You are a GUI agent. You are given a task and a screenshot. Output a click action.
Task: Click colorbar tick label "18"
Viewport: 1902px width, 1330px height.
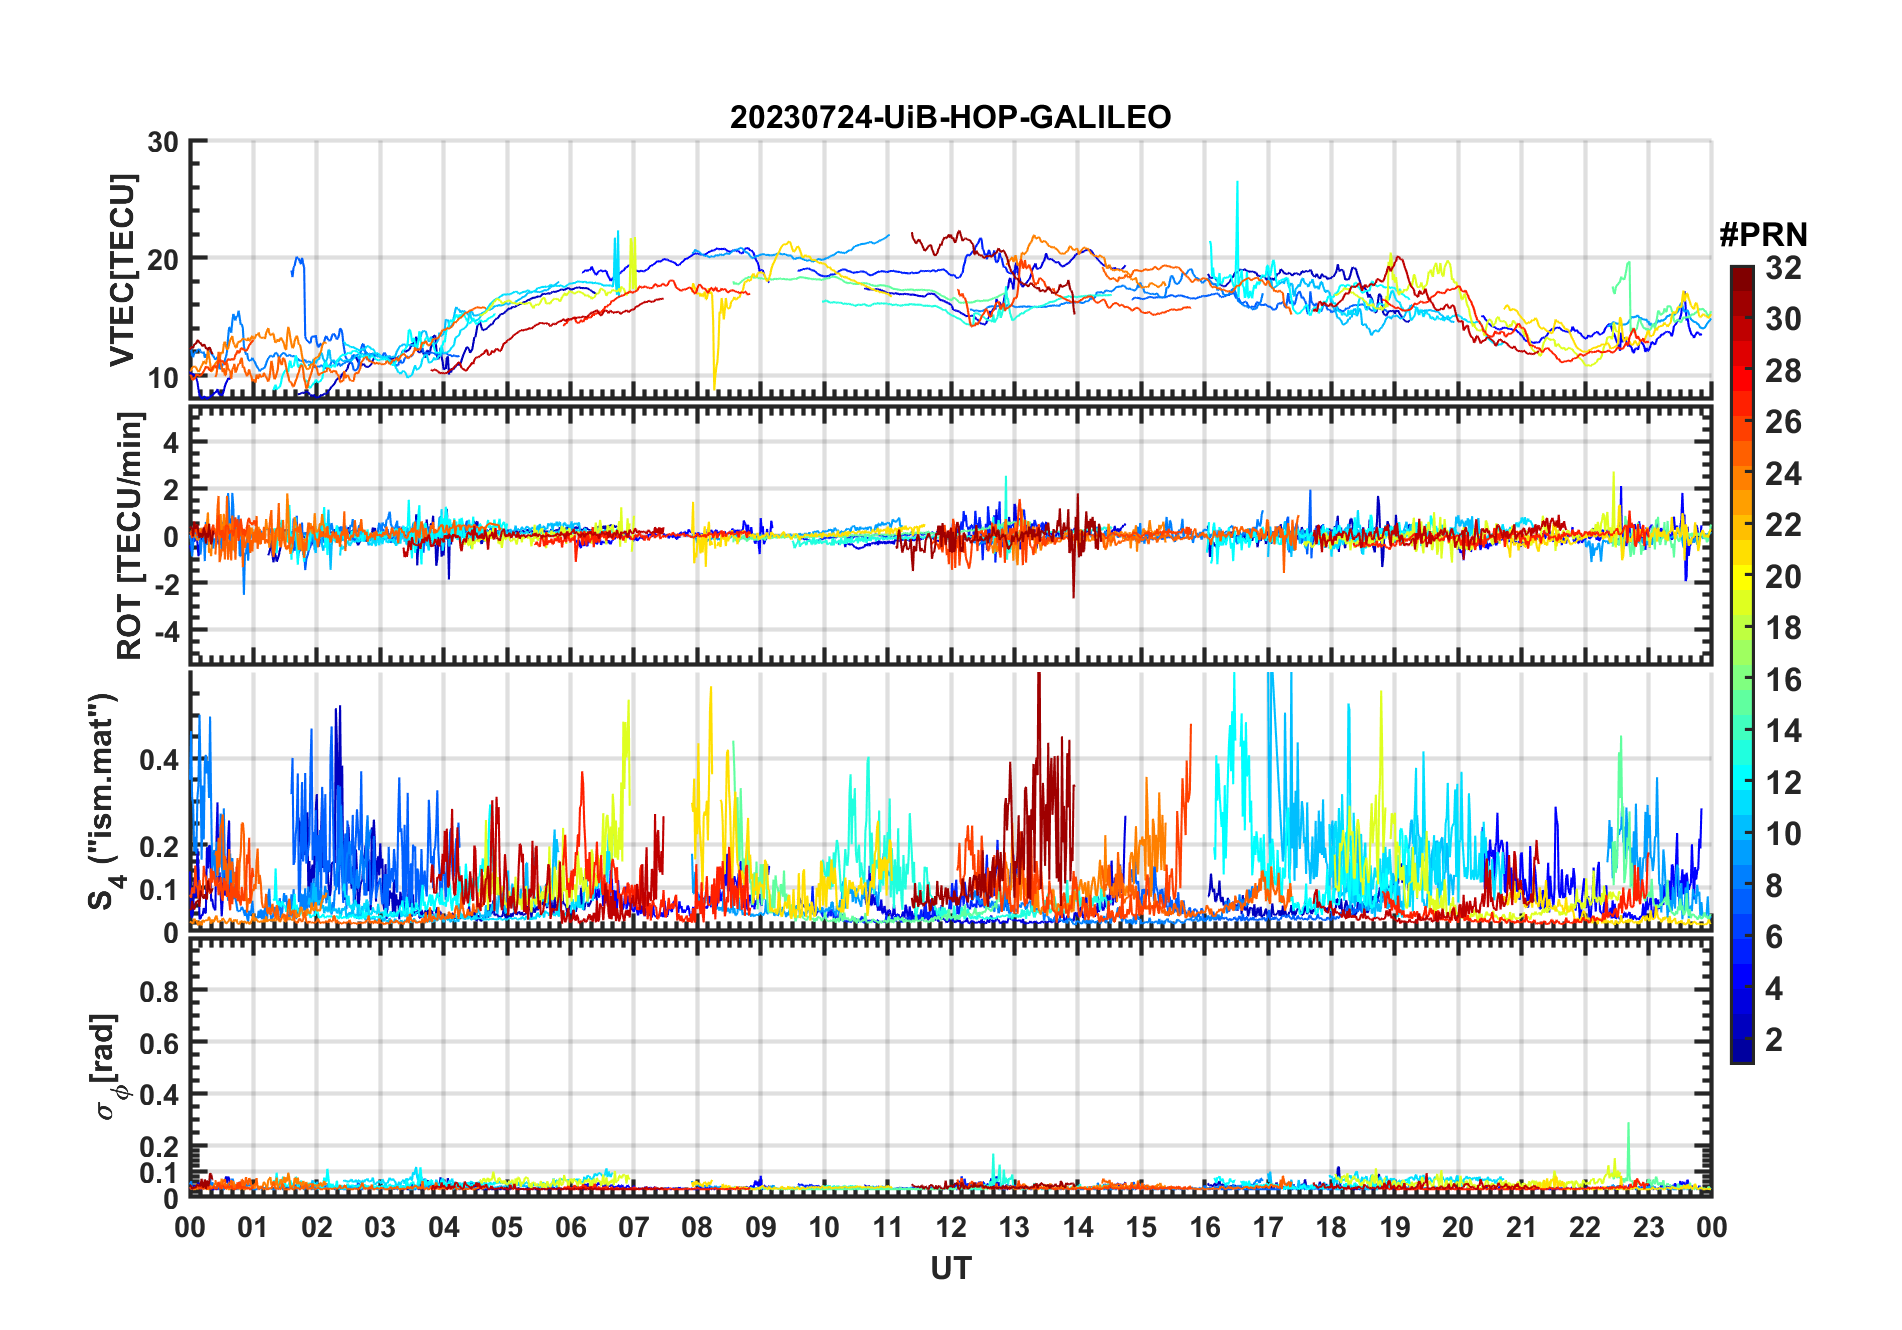coord(1783,628)
